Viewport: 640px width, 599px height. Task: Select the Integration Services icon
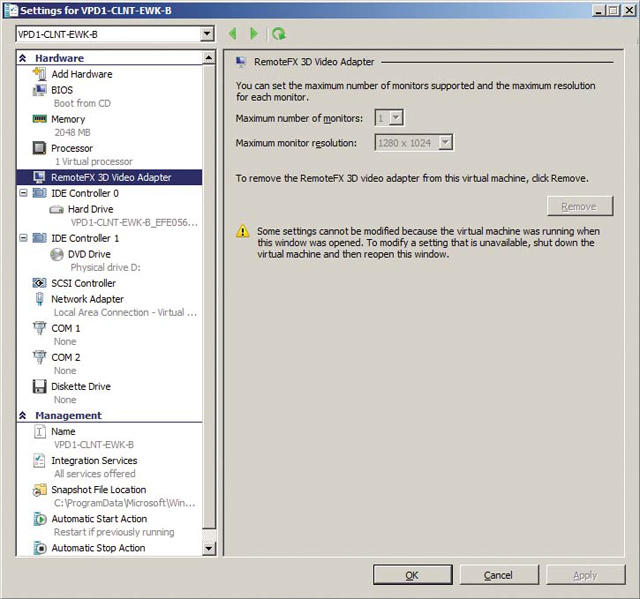point(40,460)
